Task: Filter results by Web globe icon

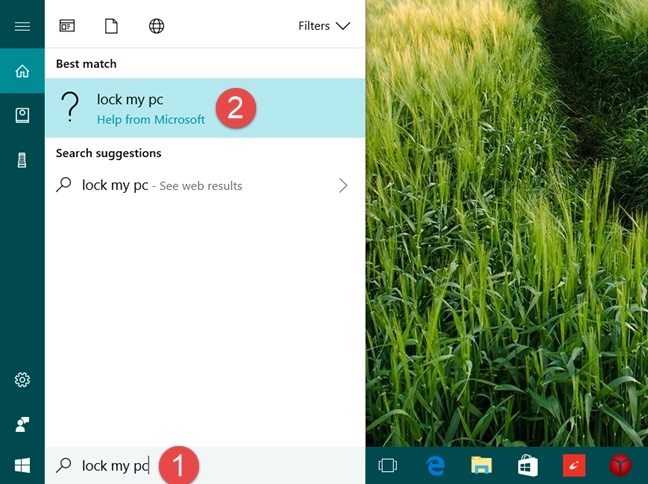Action: [156, 26]
